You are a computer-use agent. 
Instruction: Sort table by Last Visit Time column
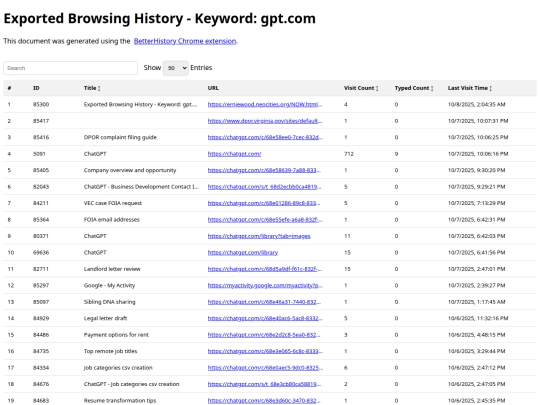tap(470, 88)
